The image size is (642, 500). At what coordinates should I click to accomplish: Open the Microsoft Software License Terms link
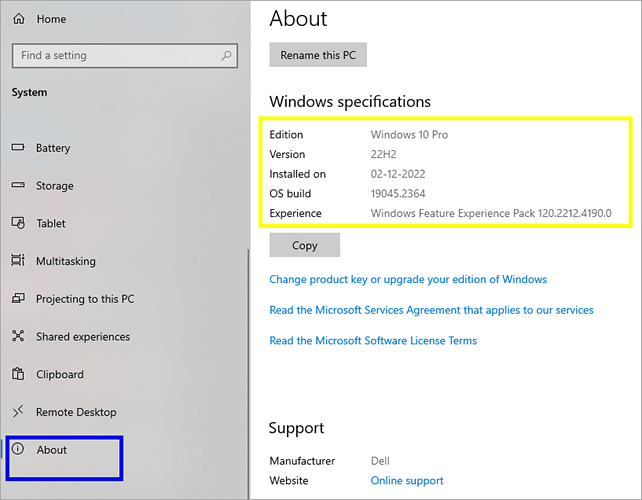pyautogui.click(x=373, y=340)
